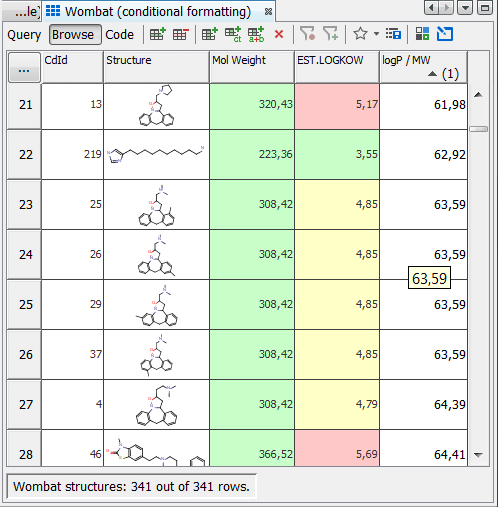The height and width of the screenshot is (507, 498).
Task: Click the add chemical terms field icon
Action: pyautogui.click(x=233, y=35)
